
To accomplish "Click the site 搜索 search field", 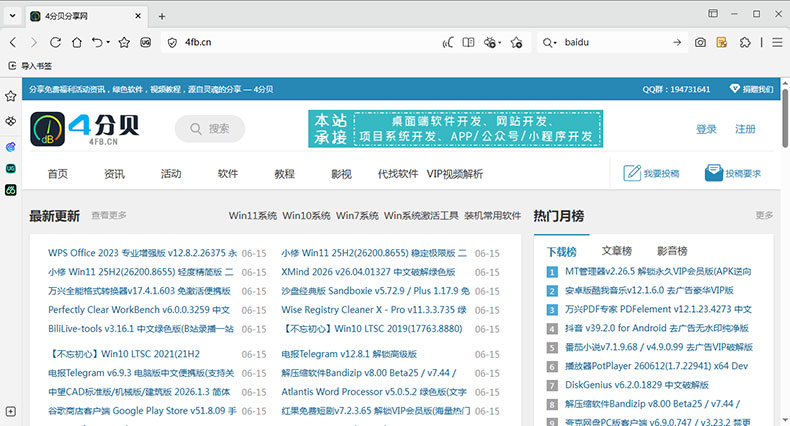I will 210,129.
